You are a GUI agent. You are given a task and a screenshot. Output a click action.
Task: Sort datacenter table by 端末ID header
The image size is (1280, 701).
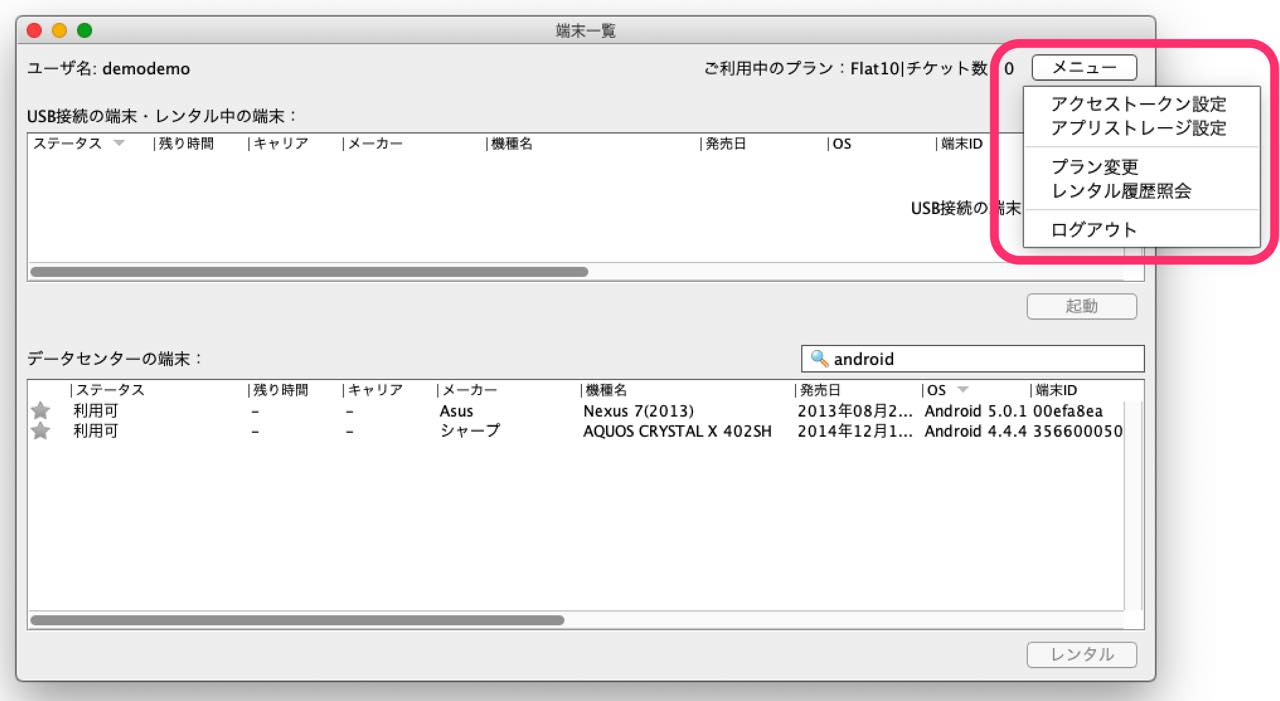coord(1056,390)
